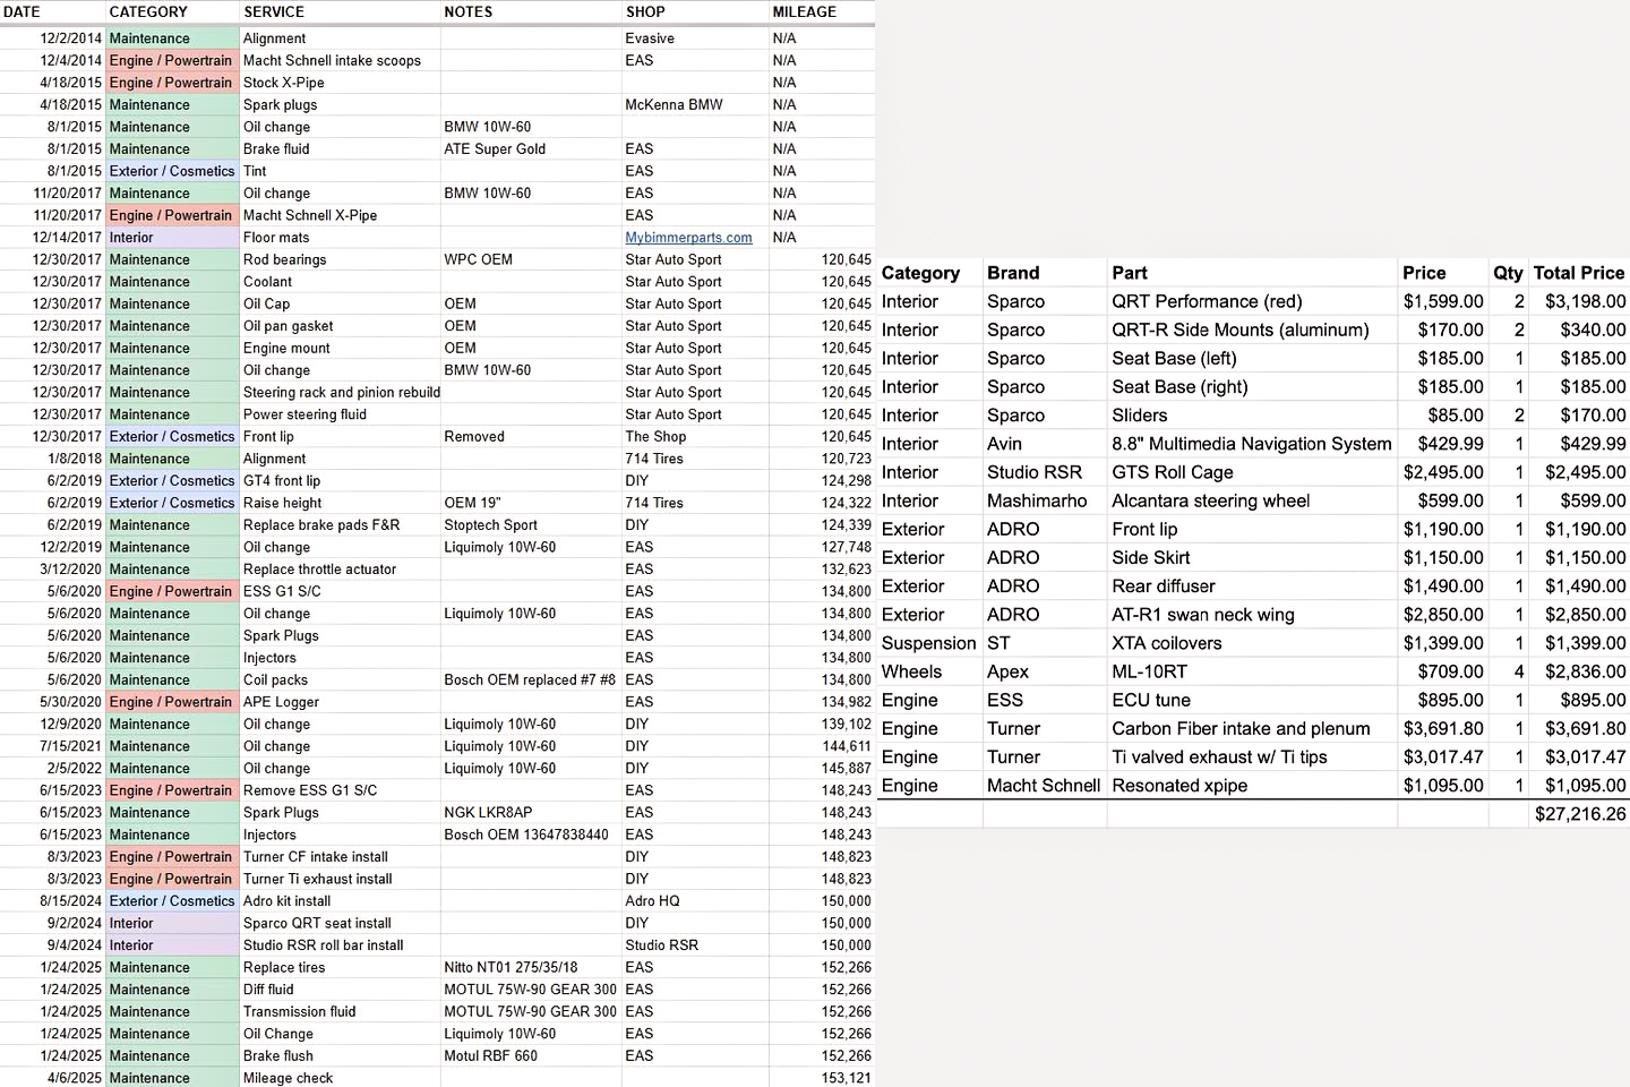Select the SERVICE column header
1630x1087 pixels.
(x=273, y=12)
